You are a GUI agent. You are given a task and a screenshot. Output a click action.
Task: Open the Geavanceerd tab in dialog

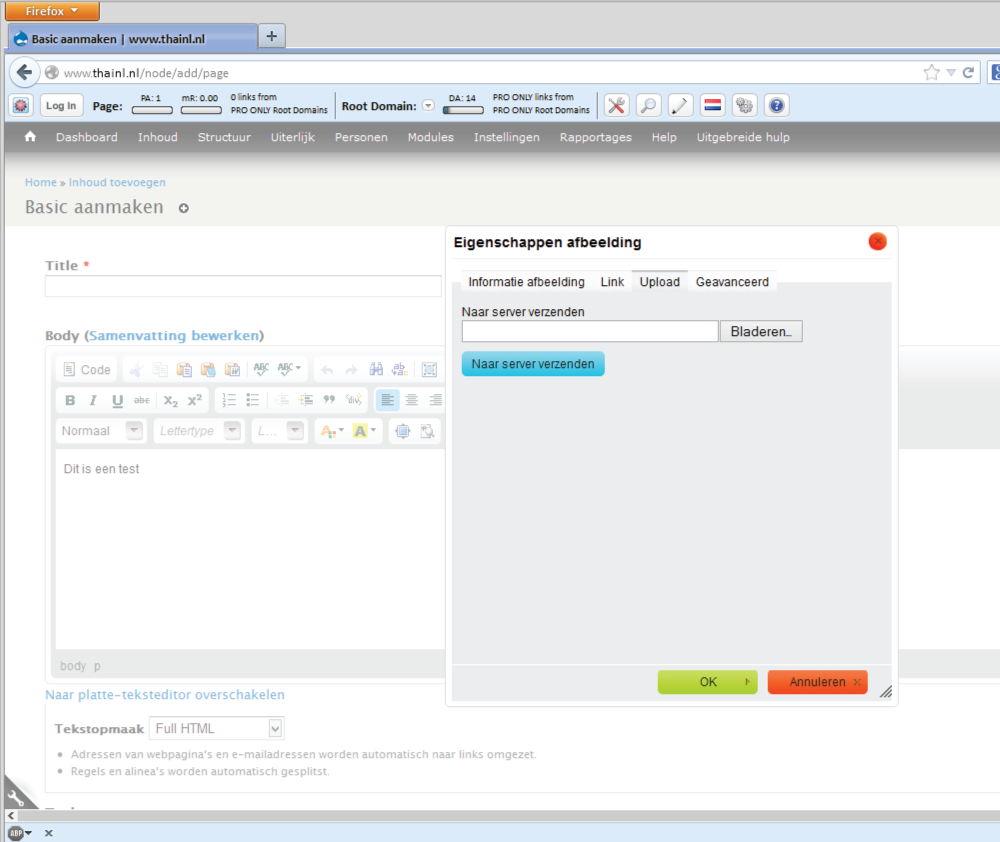pos(732,282)
